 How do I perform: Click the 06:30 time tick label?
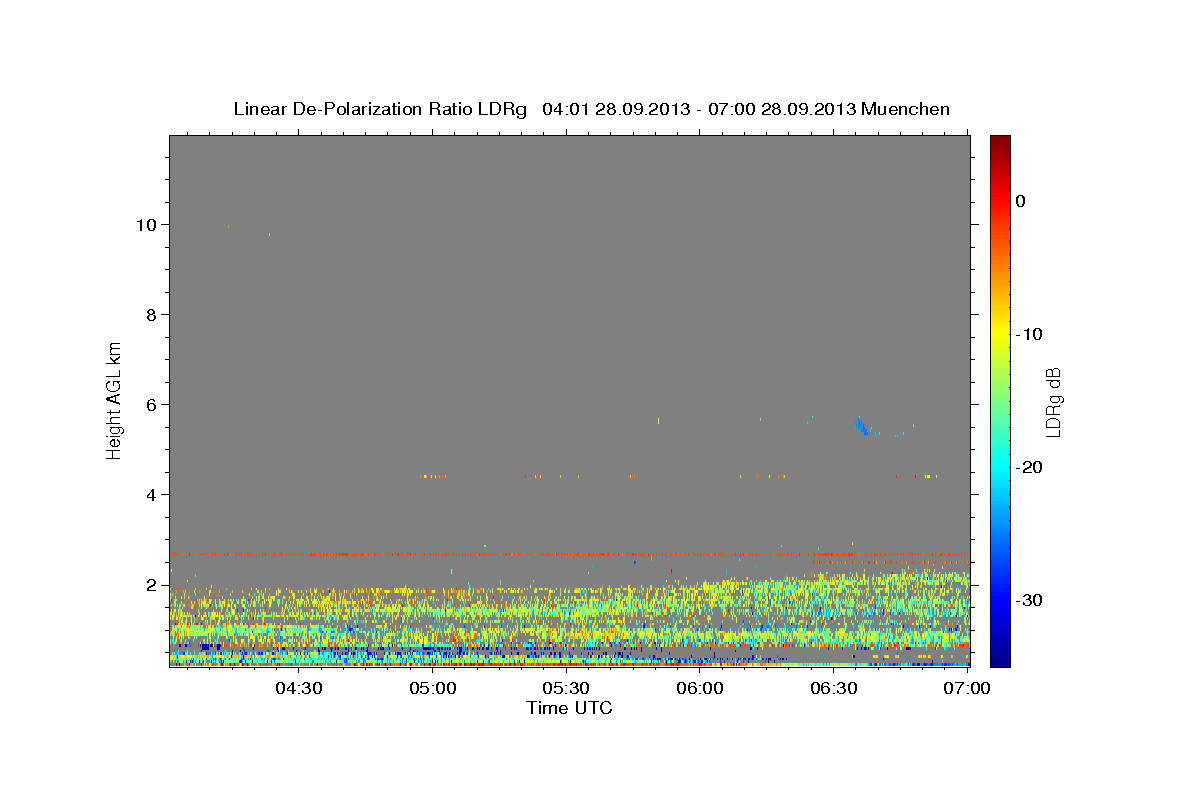[x=834, y=689]
